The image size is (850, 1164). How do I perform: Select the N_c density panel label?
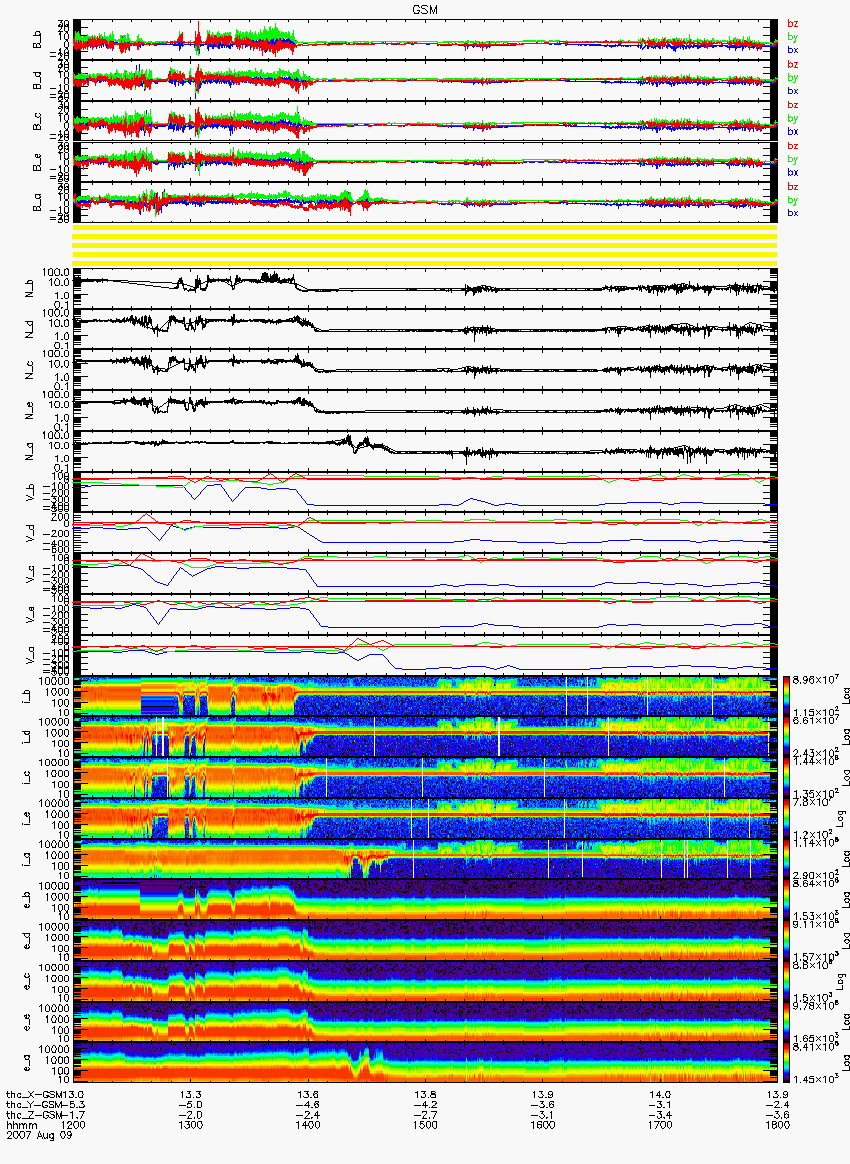(30, 368)
